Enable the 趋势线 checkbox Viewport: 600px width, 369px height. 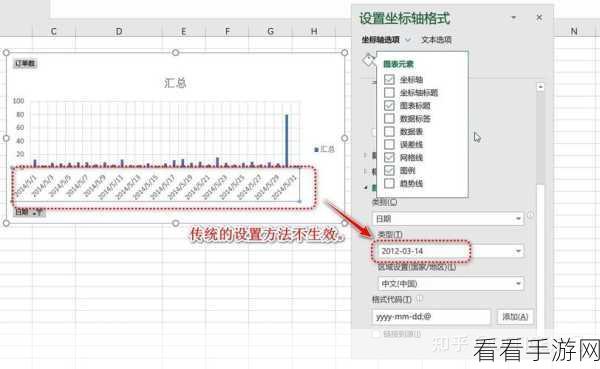(389, 183)
